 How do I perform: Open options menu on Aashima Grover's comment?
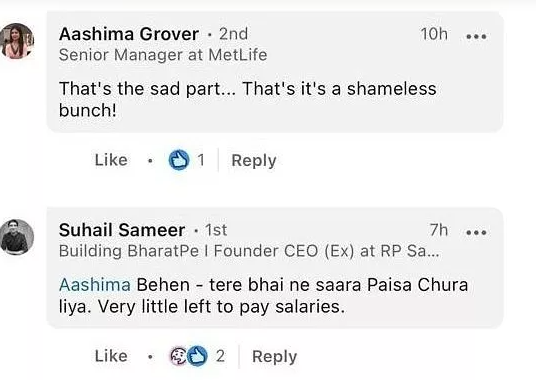point(476,36)
